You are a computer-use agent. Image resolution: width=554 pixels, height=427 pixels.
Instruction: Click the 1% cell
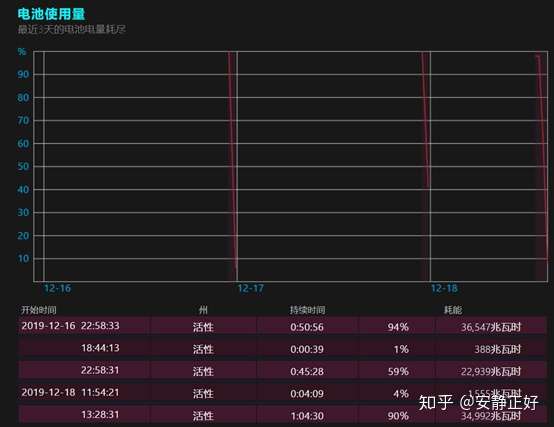pos(401,349)
